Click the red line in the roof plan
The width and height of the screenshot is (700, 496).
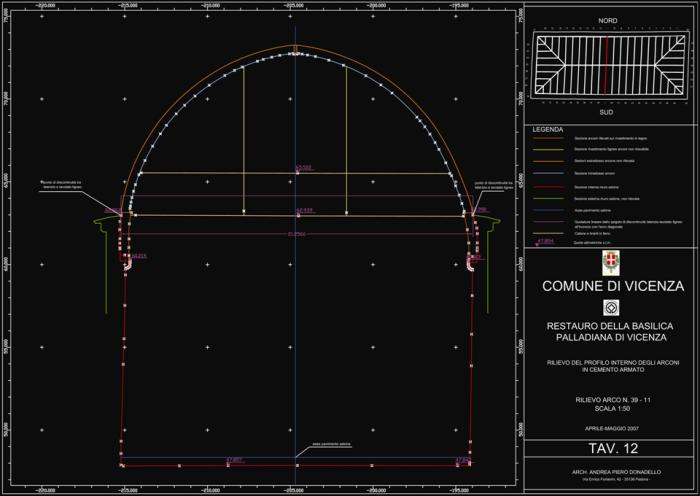pyautogui.click(x=608, y=68)
